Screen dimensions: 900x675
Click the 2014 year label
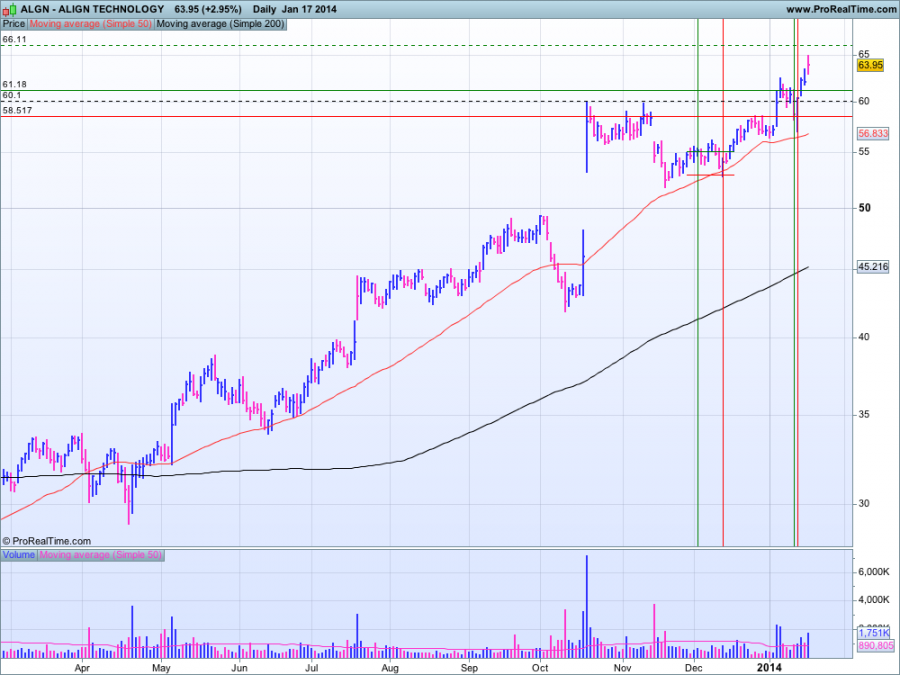click(x=769, y=667)
